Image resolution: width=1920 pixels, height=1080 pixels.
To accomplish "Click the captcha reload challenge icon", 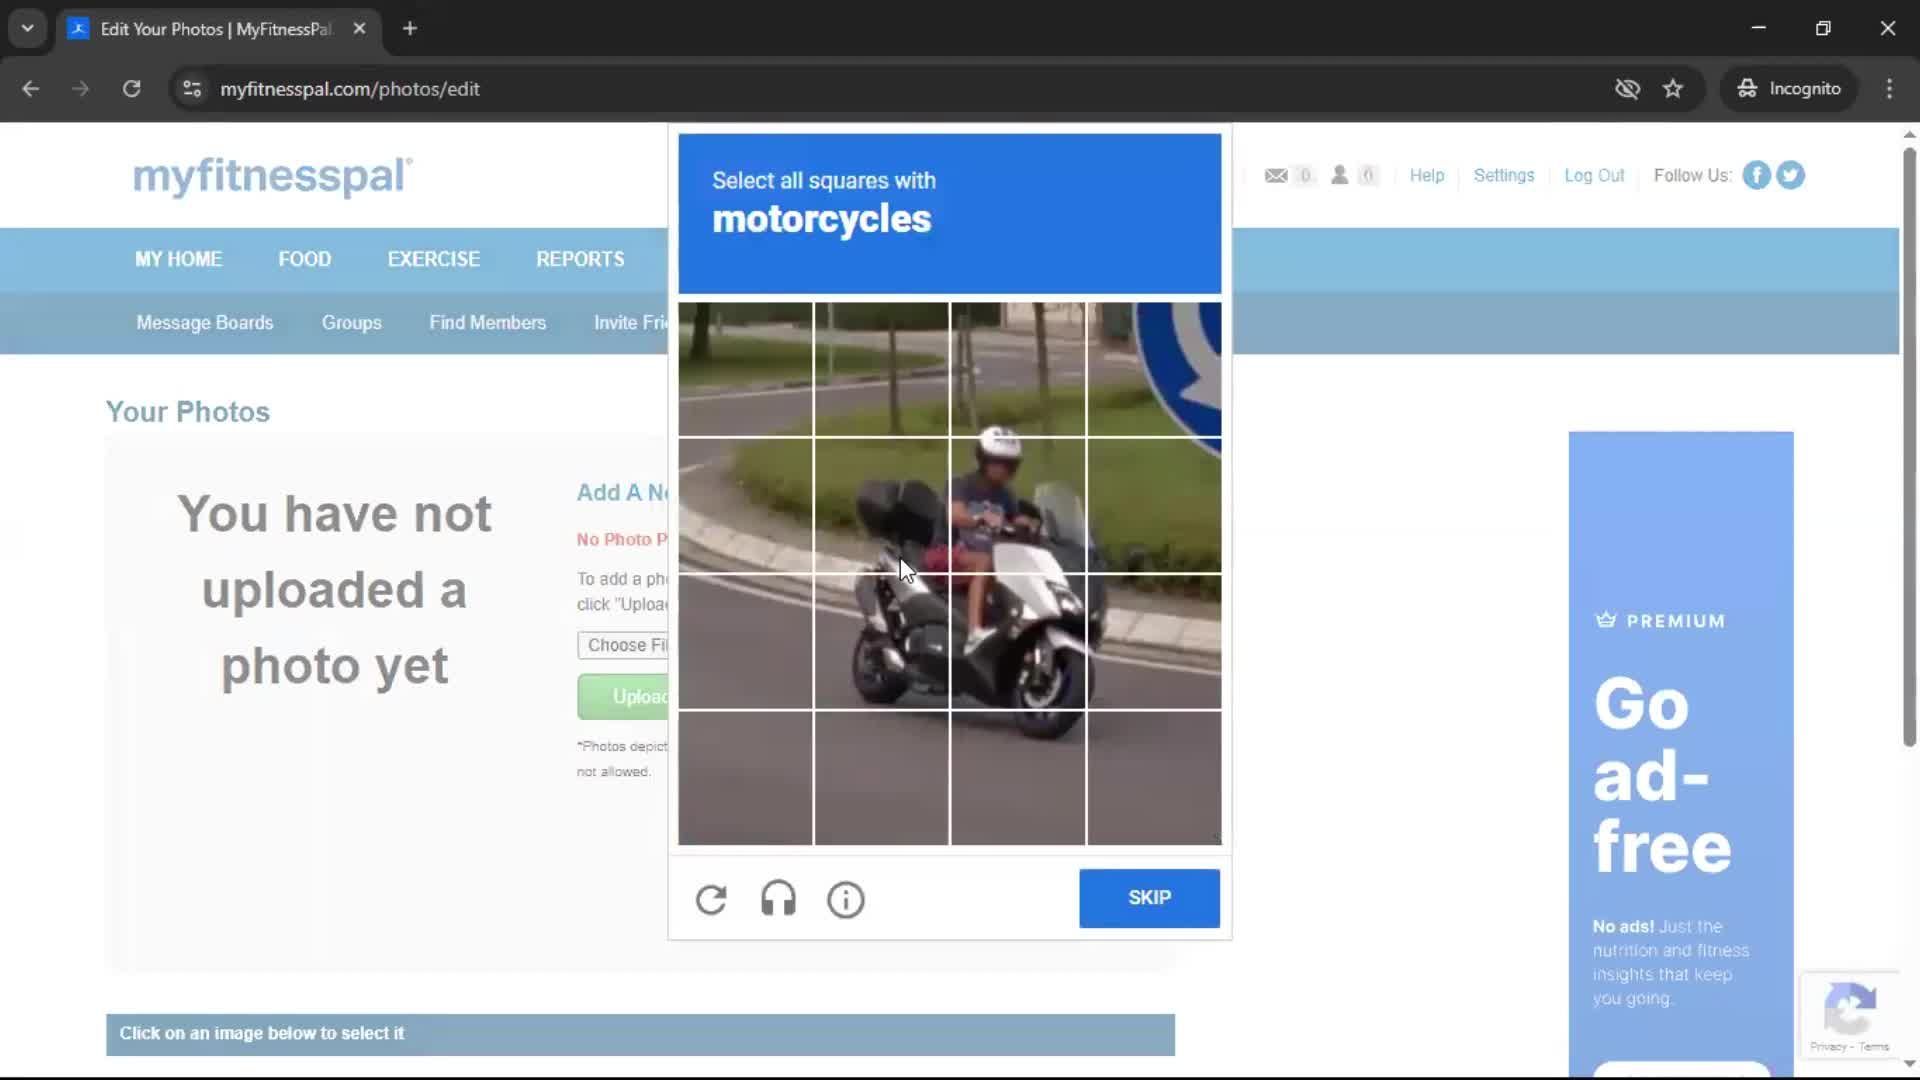I will click(x=711, y=899).
